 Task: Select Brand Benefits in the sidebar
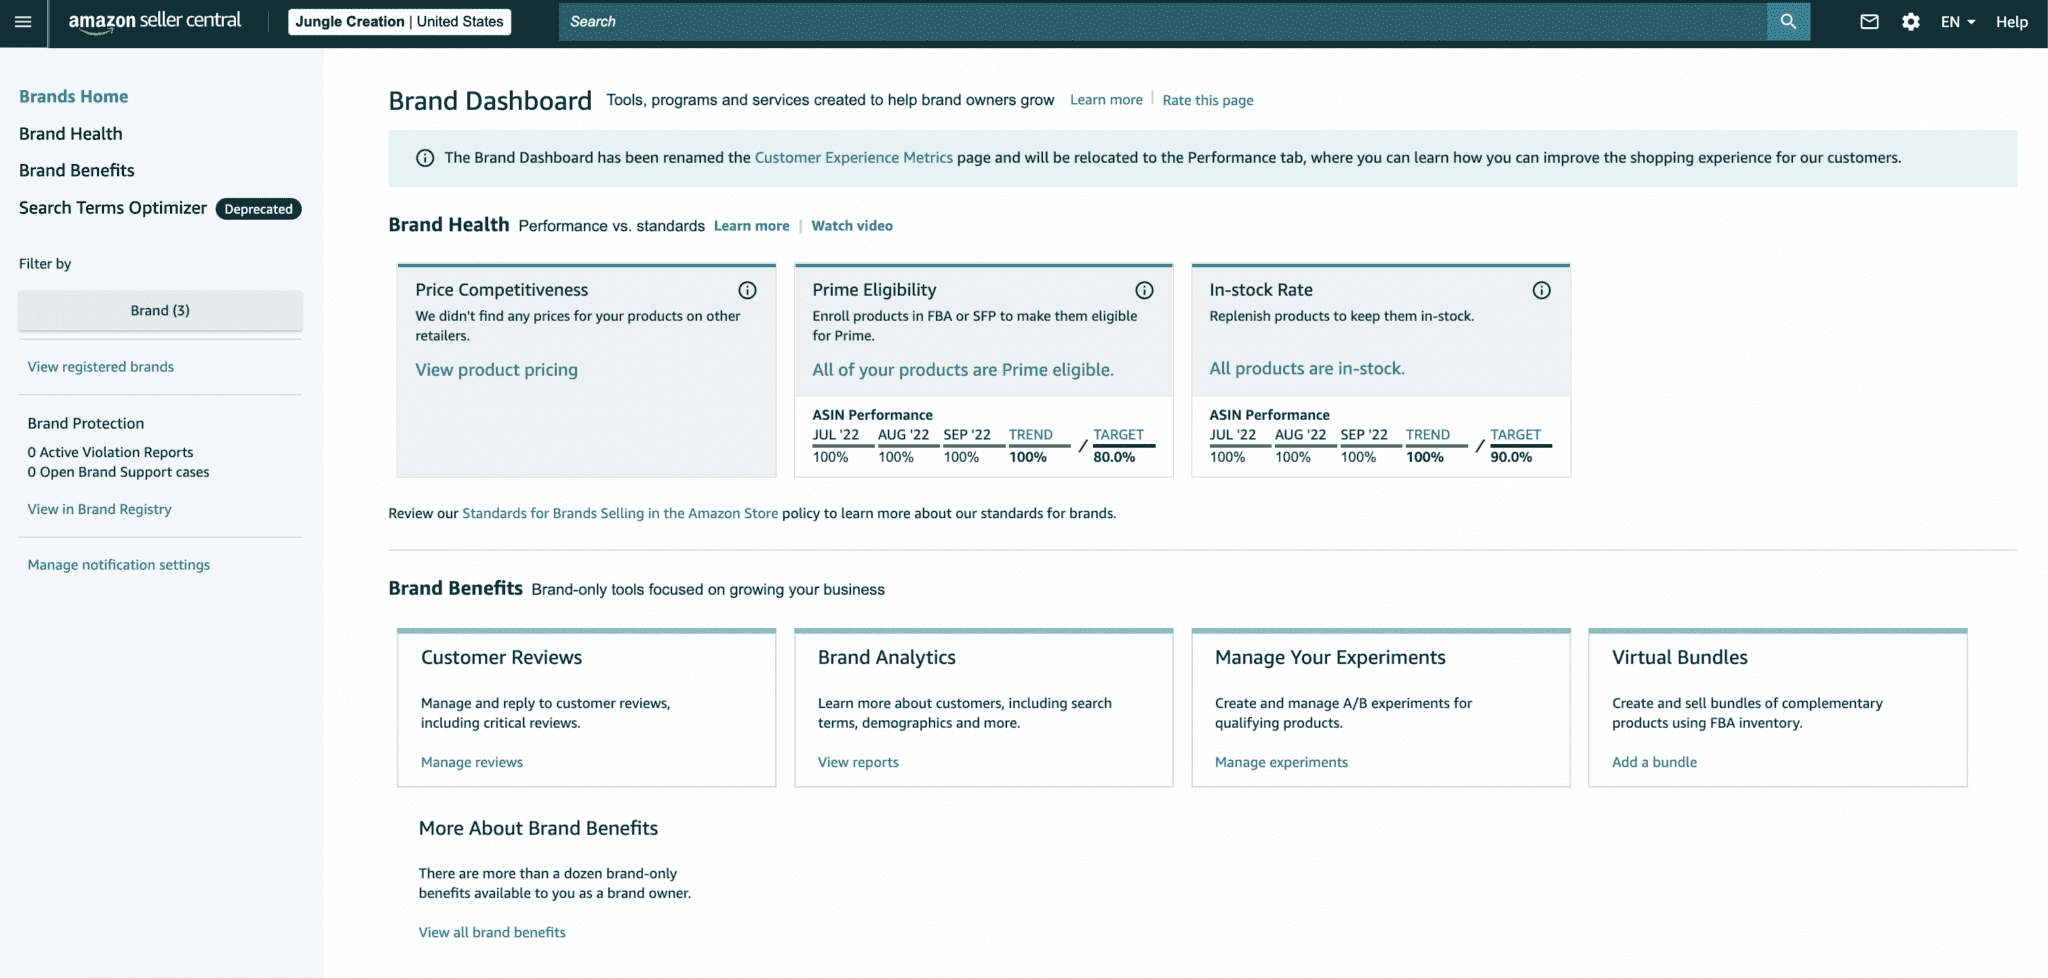point(76,170)
